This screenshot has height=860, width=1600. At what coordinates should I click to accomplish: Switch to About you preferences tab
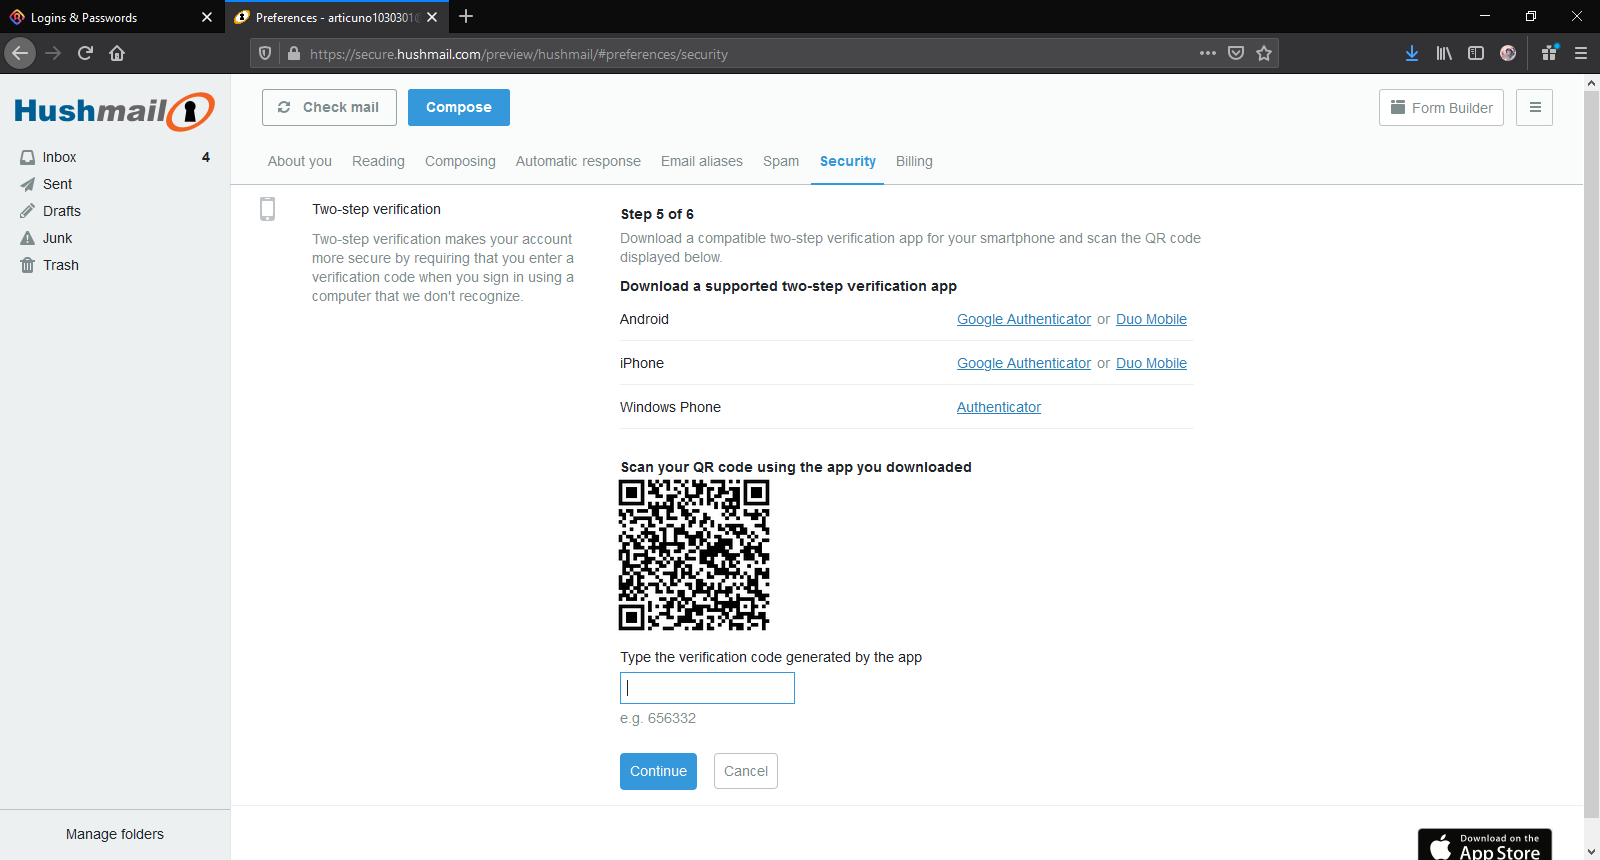[x=300, y=161]
